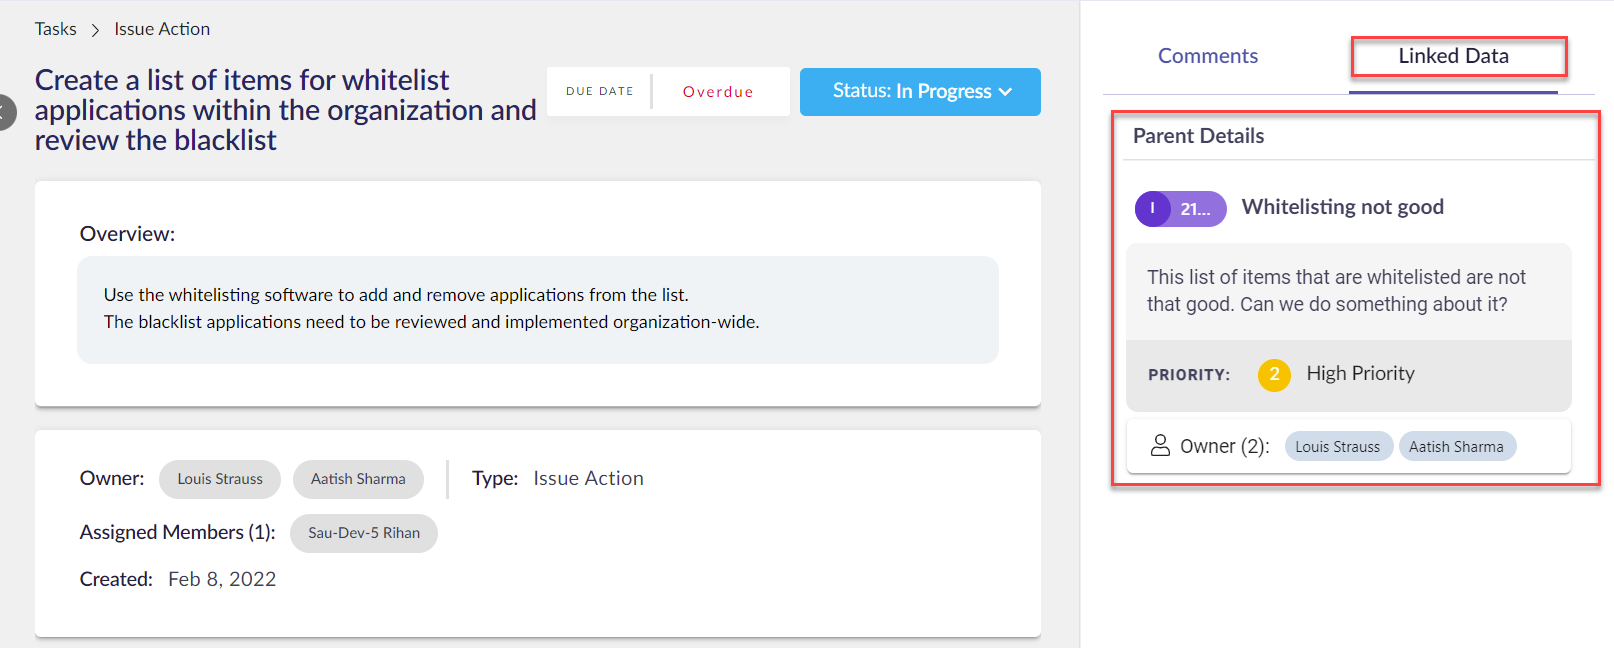Click the Assigned Members (1): label
The image size is (1614, 648).
click(x=177, y=533)
